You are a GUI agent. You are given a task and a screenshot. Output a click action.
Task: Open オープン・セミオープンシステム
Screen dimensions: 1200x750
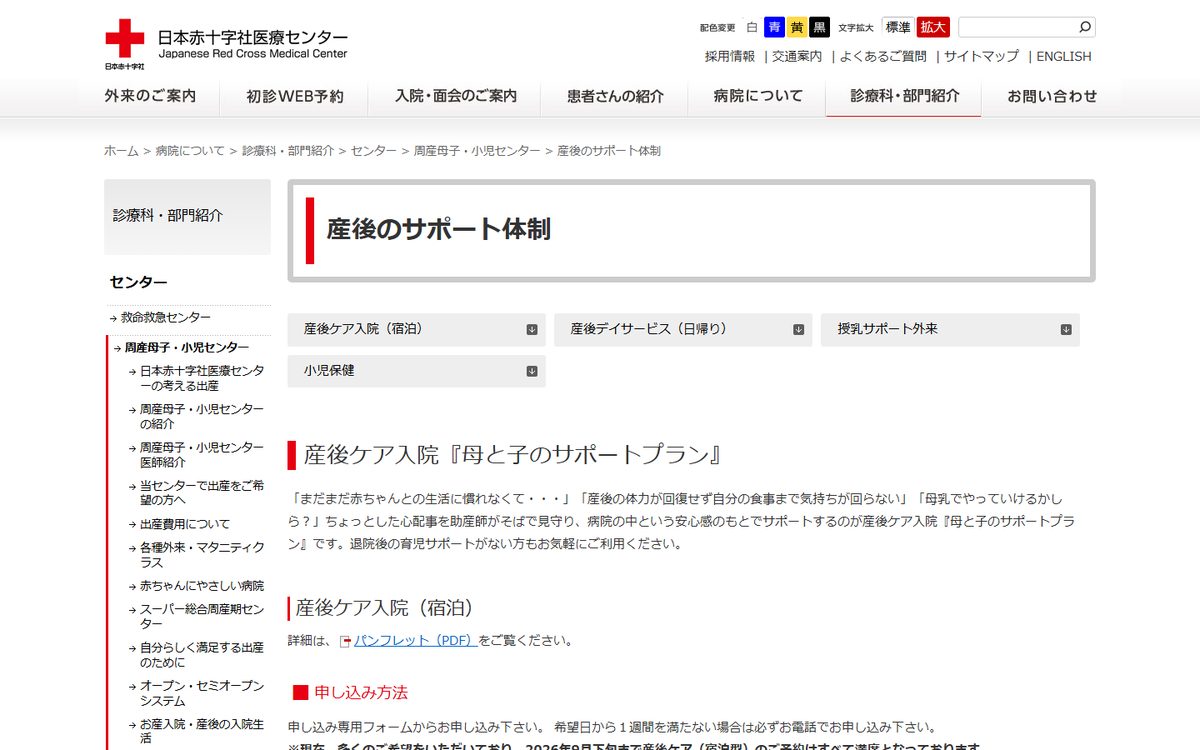(203, 693)
